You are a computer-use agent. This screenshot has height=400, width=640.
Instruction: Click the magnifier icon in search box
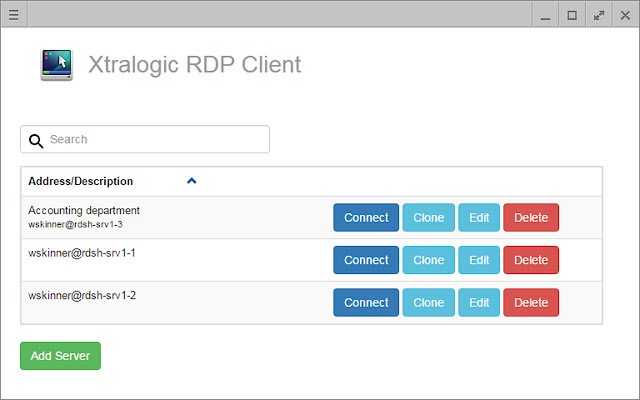coord(36,141)
